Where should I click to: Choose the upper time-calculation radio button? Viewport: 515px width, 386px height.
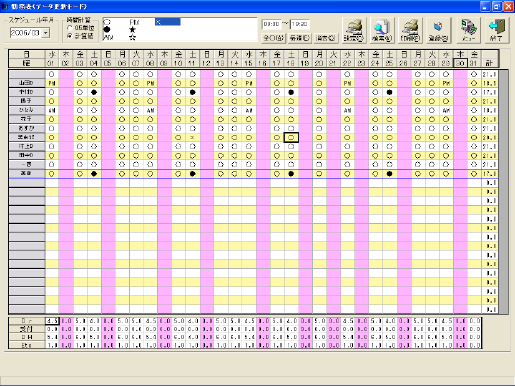[70, 28]
